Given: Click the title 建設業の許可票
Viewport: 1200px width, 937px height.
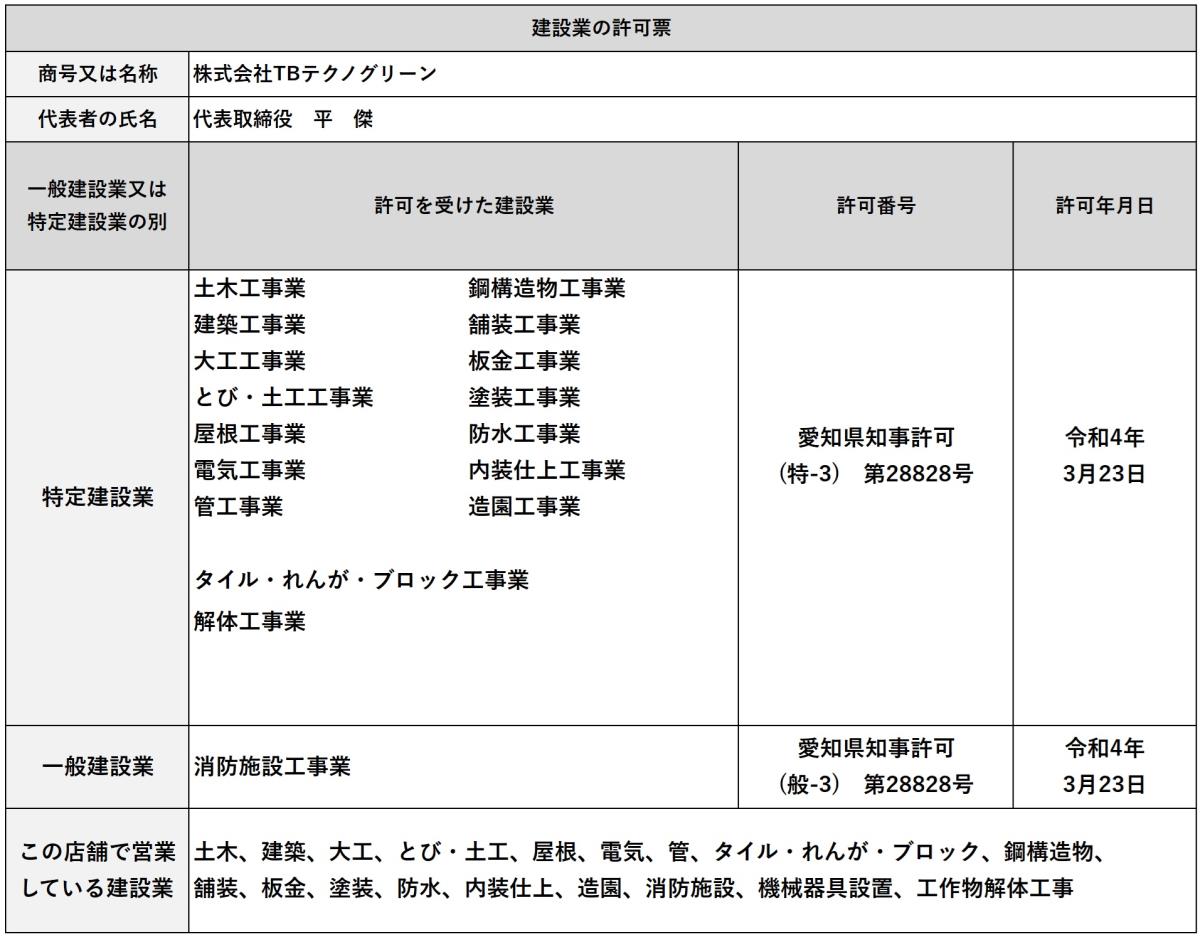Looking at the screenshot, I should pos(600,28).
